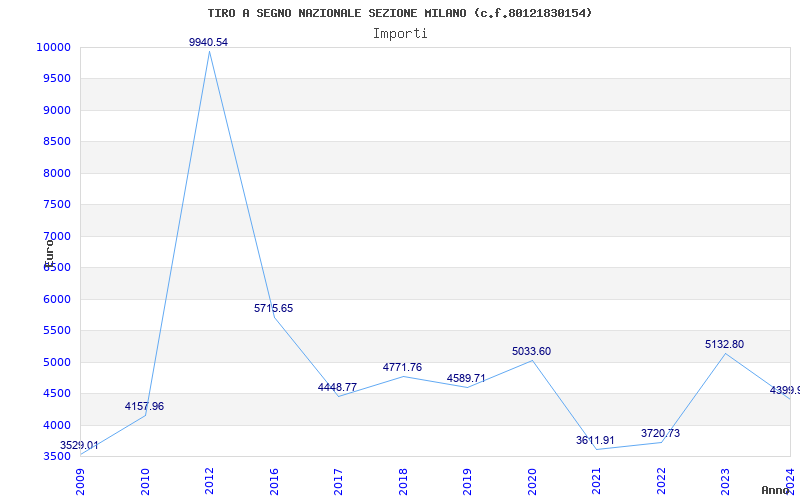The width and height of the screenshot is (800, 500).
Task: Click the x-axis year 2022
Action: click(661, 482)
